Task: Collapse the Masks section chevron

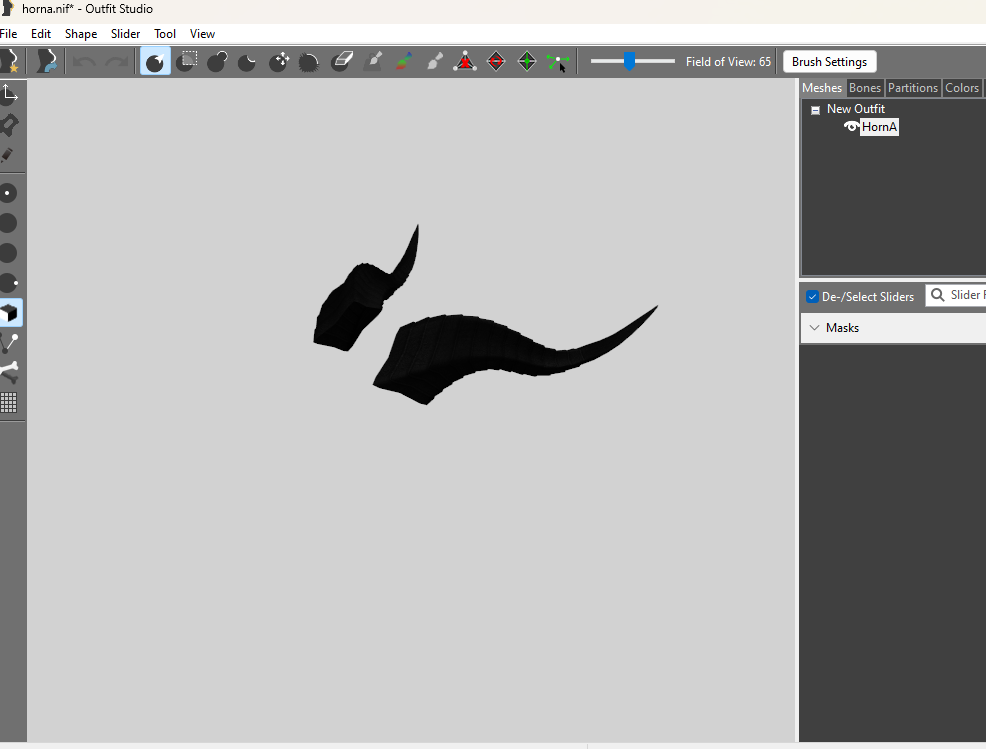Action: pyautogui.click(x=814, y=328)
